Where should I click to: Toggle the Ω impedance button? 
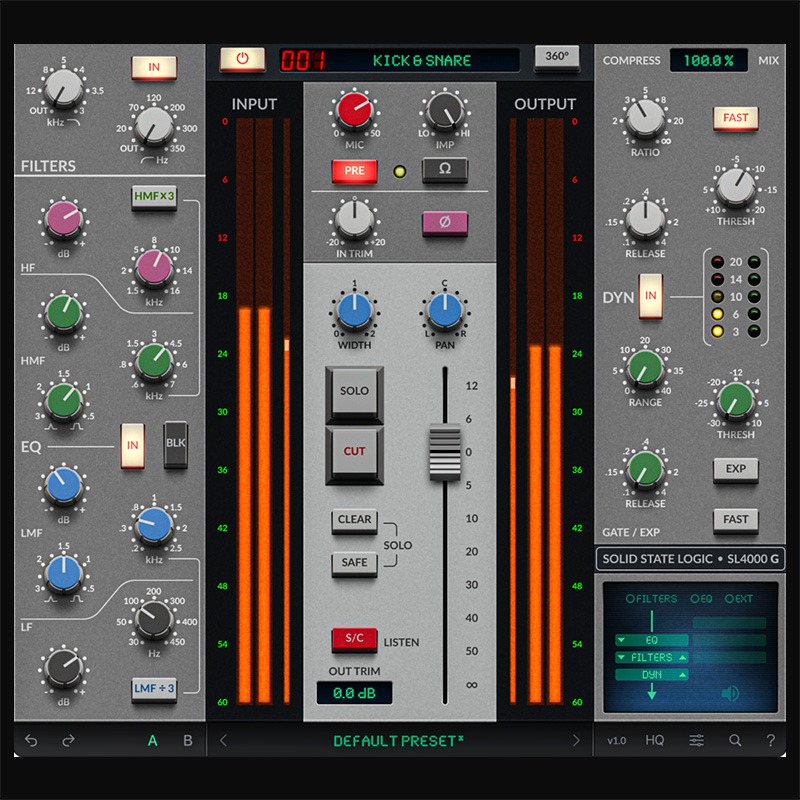tap(444, 169)
